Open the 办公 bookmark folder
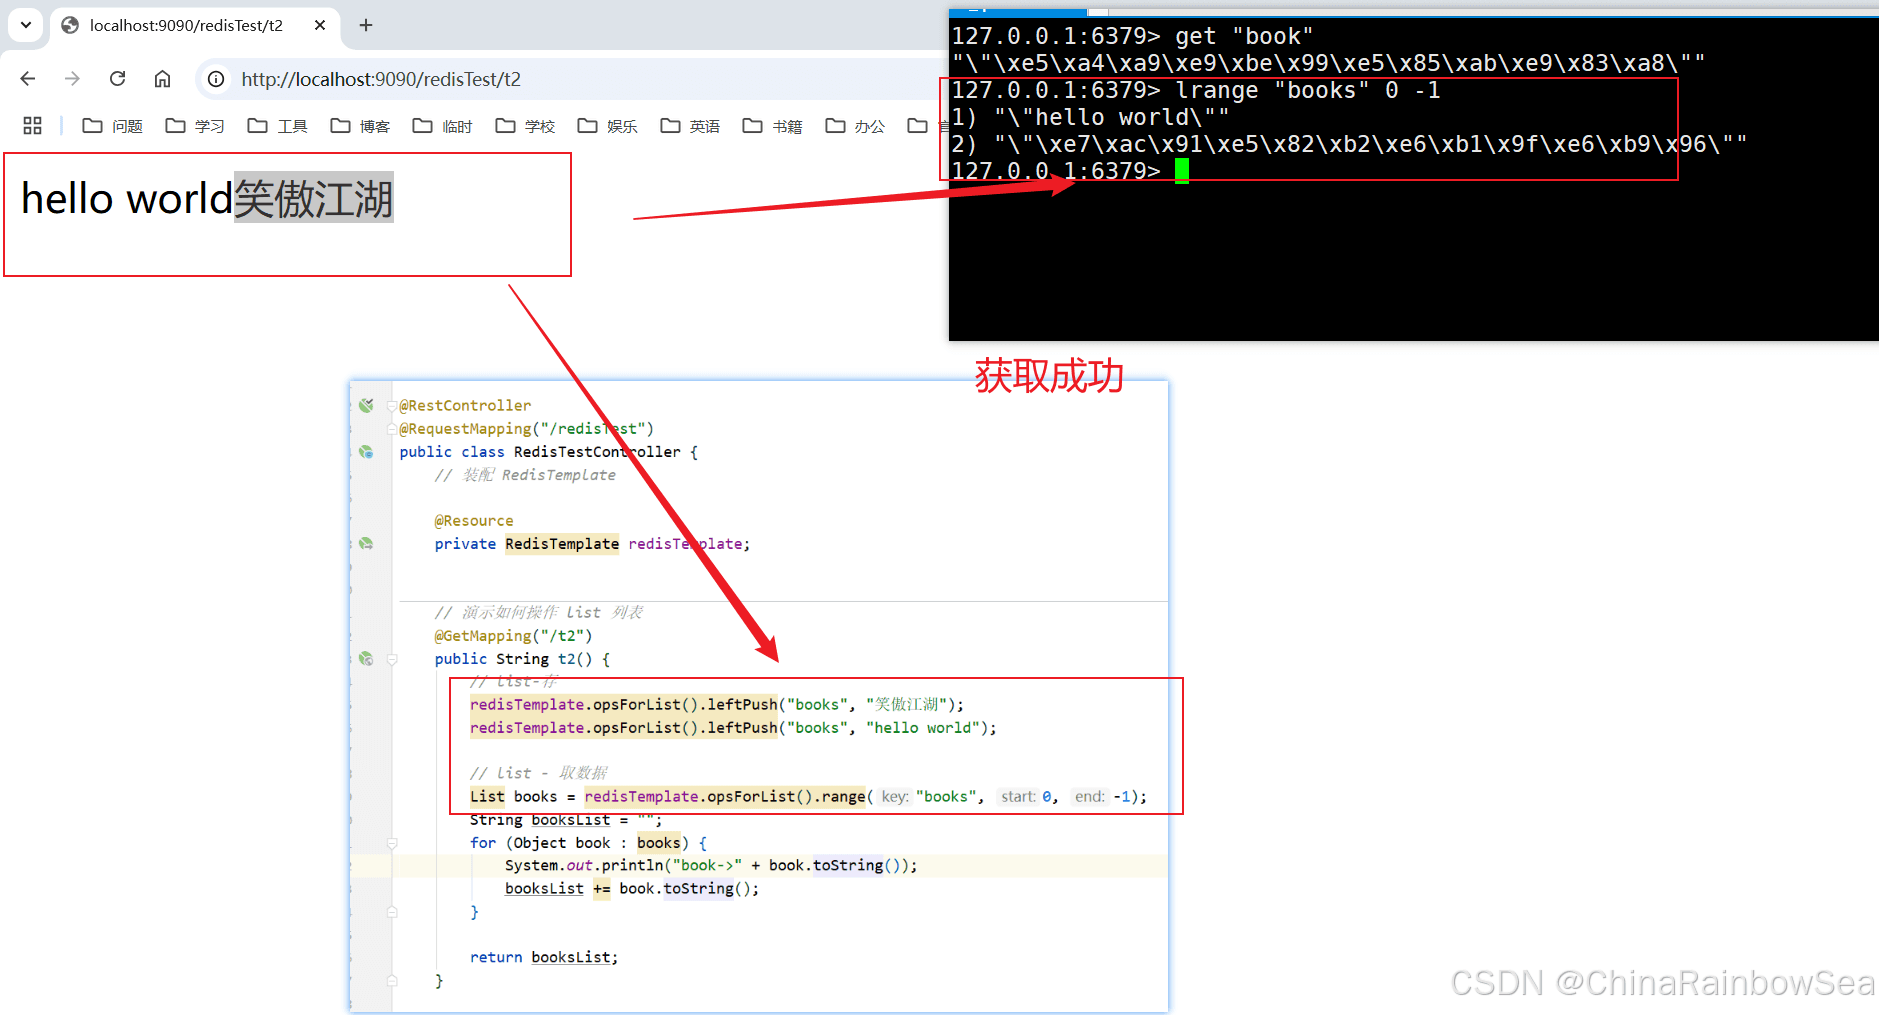 tap(856, 126)
